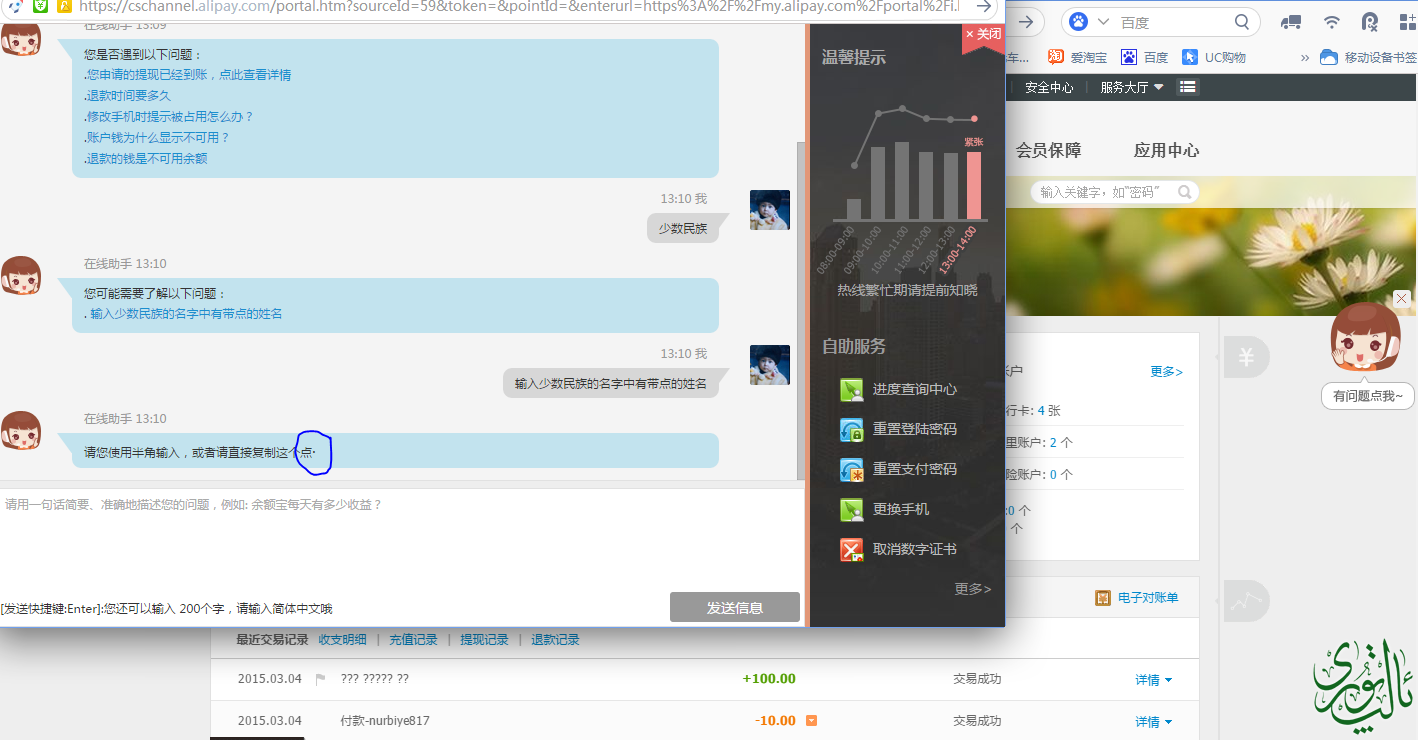The height and width of the screenshot is (740, 1418).
Task: Open the search engine selector dropdown arrow
Action: (1103, 22)
